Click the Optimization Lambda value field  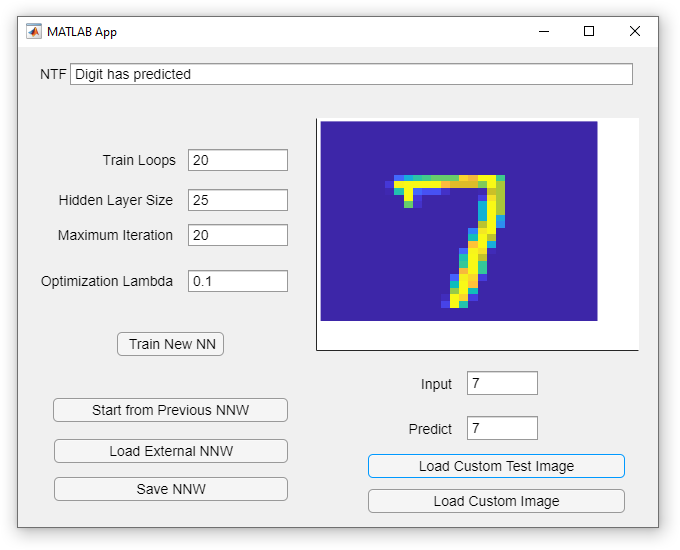(x=238, y=281)
